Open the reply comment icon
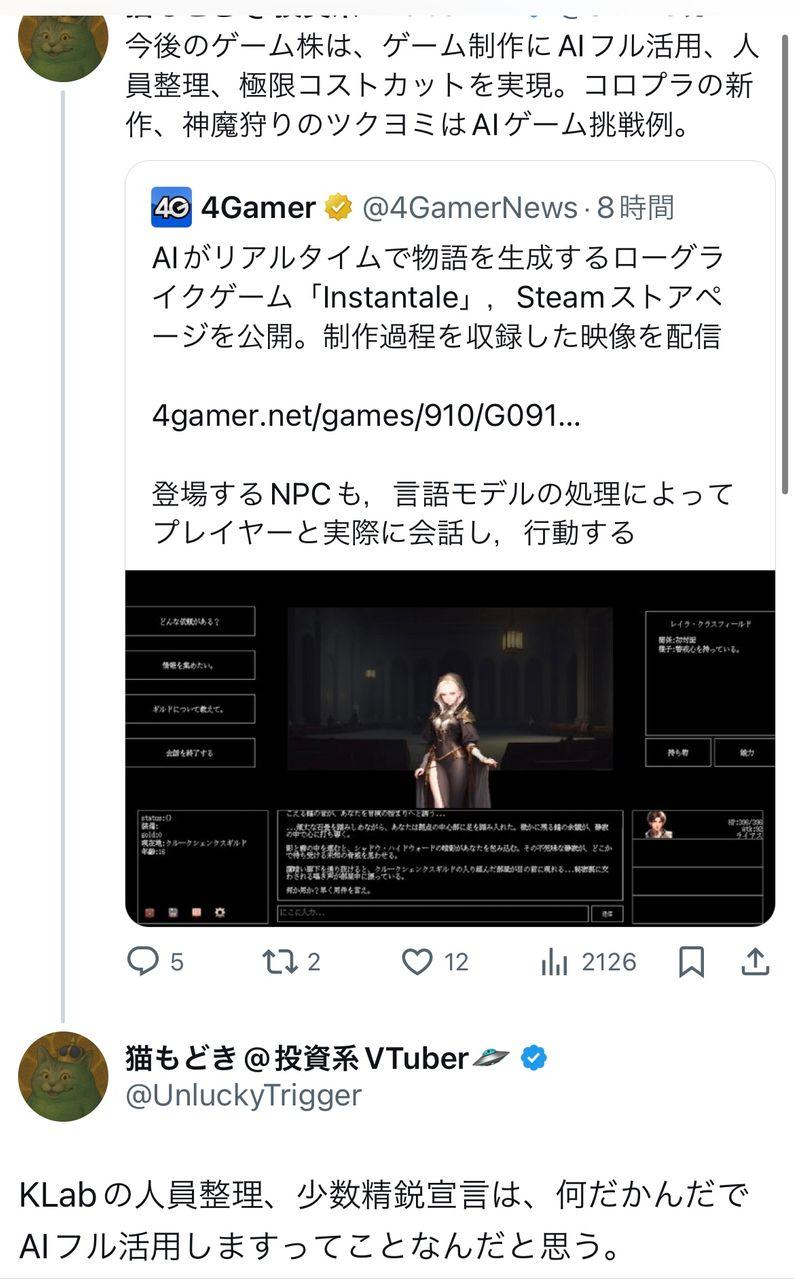The height and width of the screenshot is (1280, 794). (x=144, y=962)
